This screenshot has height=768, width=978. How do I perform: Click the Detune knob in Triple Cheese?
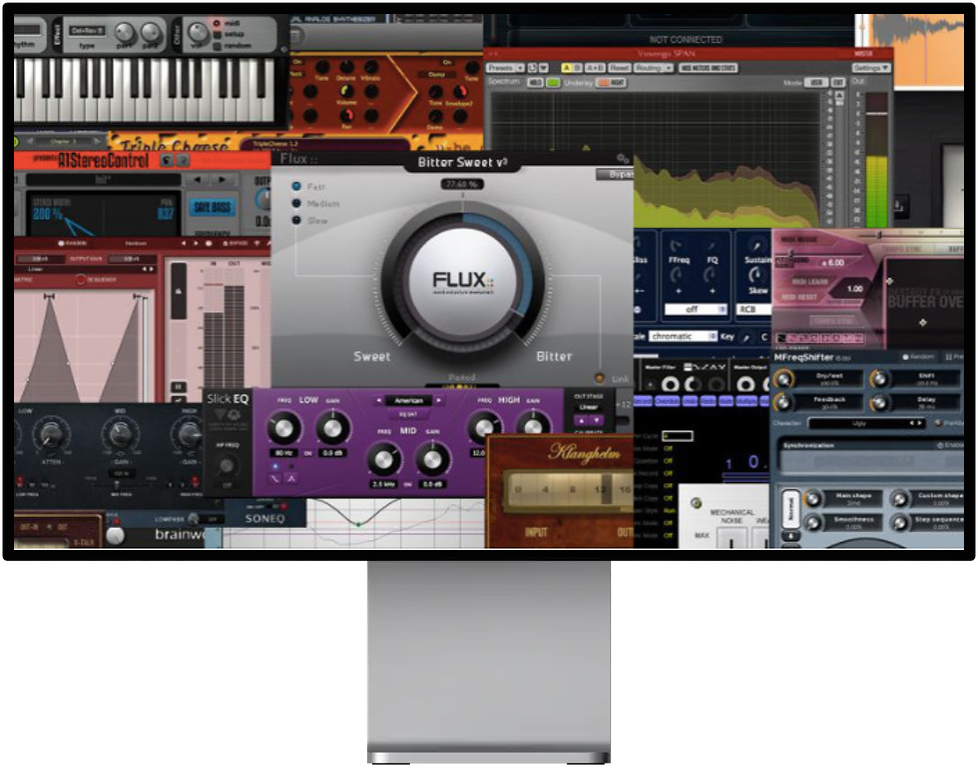346,67
